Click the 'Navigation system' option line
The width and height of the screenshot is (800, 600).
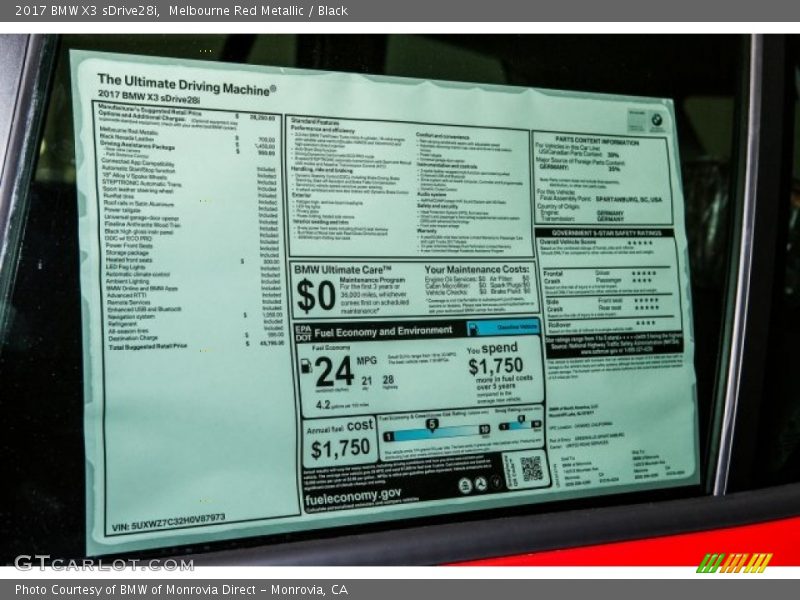coord(195,316)
